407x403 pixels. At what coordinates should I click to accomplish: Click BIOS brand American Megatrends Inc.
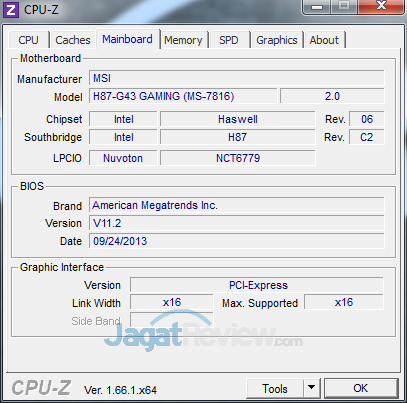click(237, 205)
